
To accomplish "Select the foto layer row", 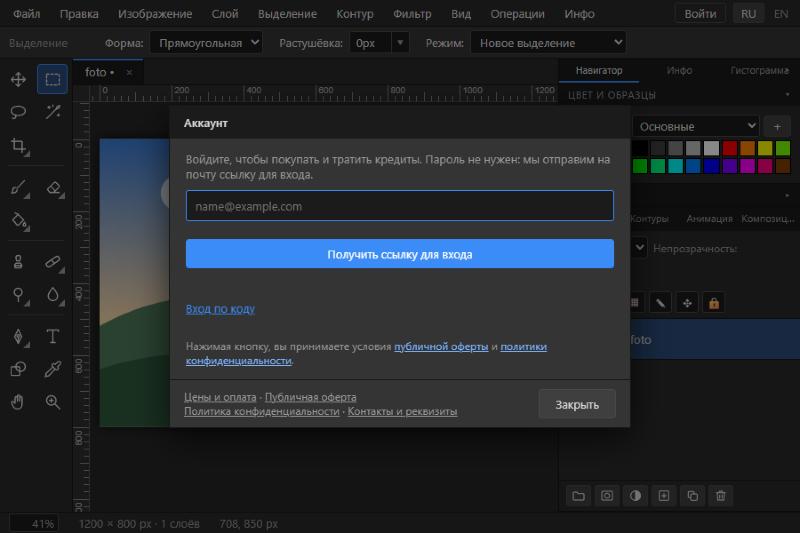I will (x=715, y=339).
